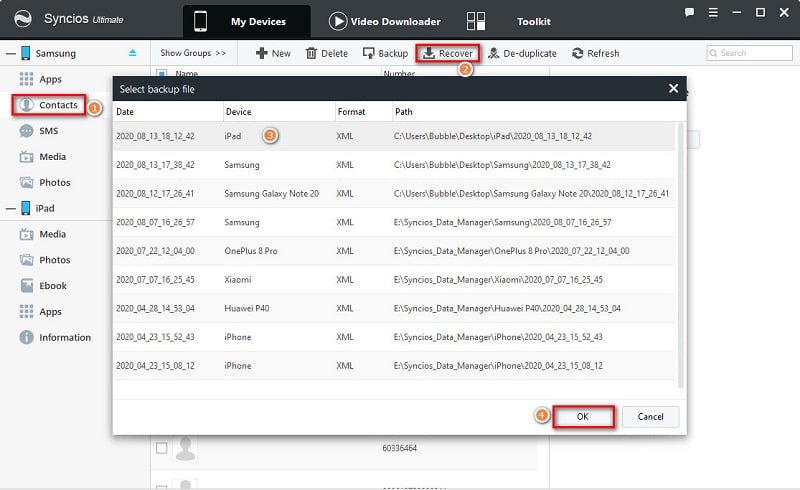The width and height of the screenshot is (800, 490).
Task: Eject the Samsung device
Action: pos(133,53)
